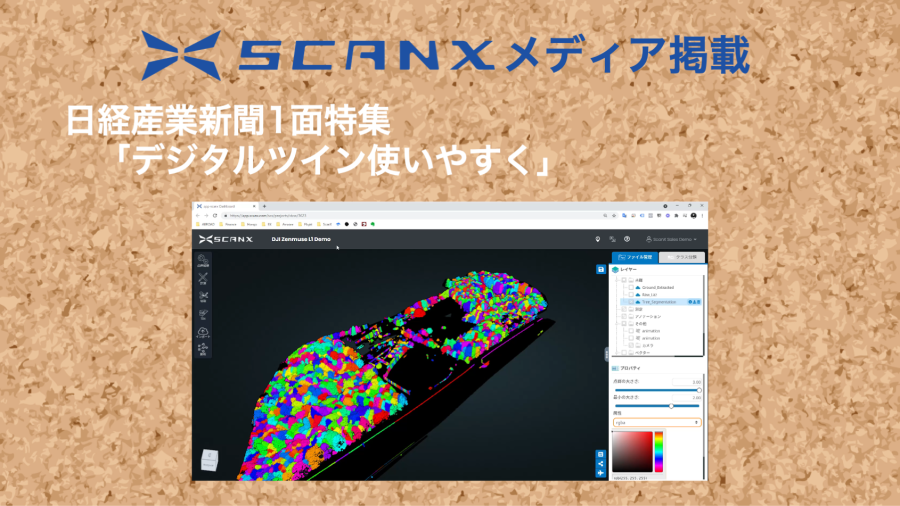Open the help question-mark icon in header

coord(627,239)
